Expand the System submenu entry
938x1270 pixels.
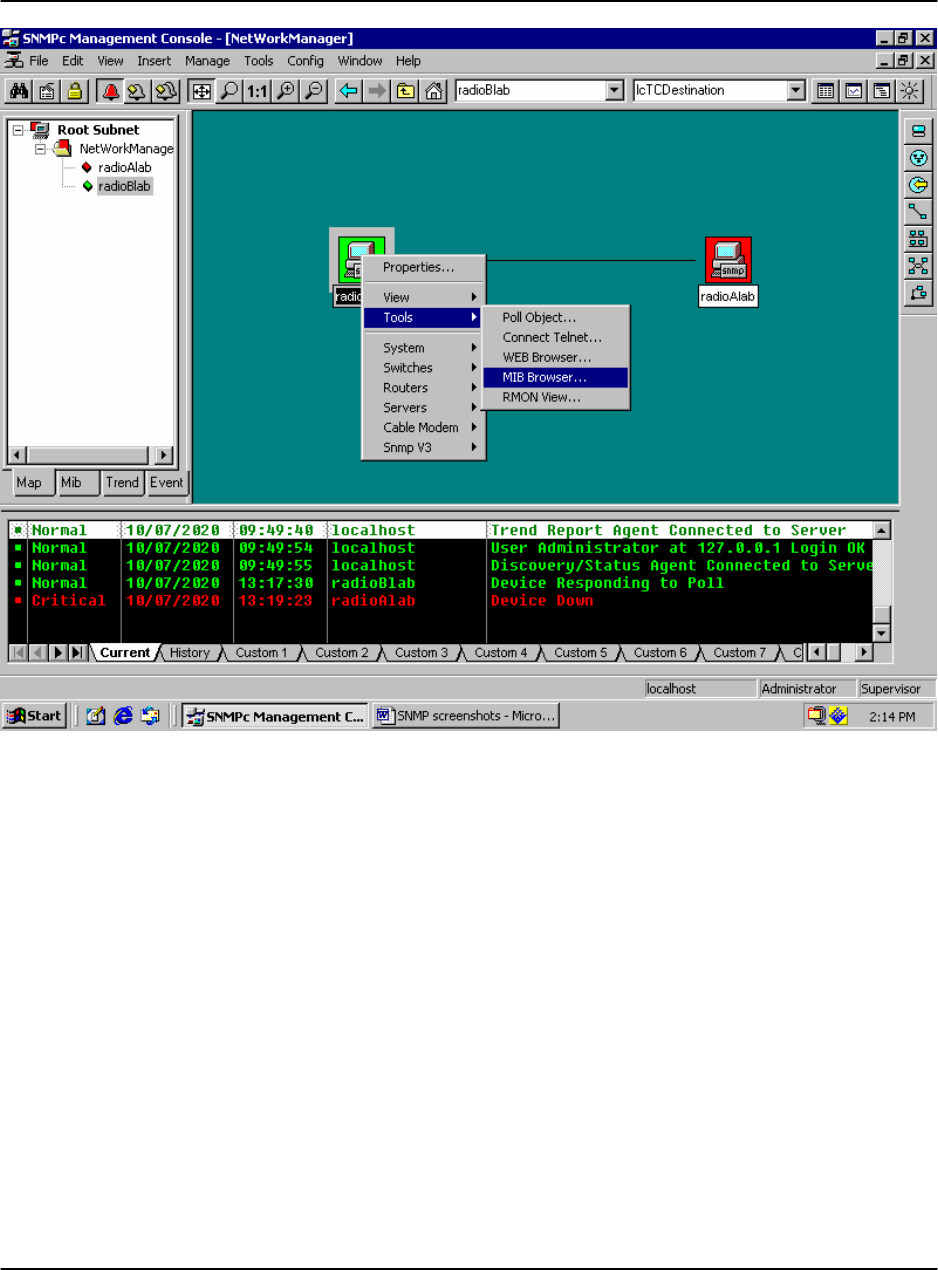click(423, 348)
